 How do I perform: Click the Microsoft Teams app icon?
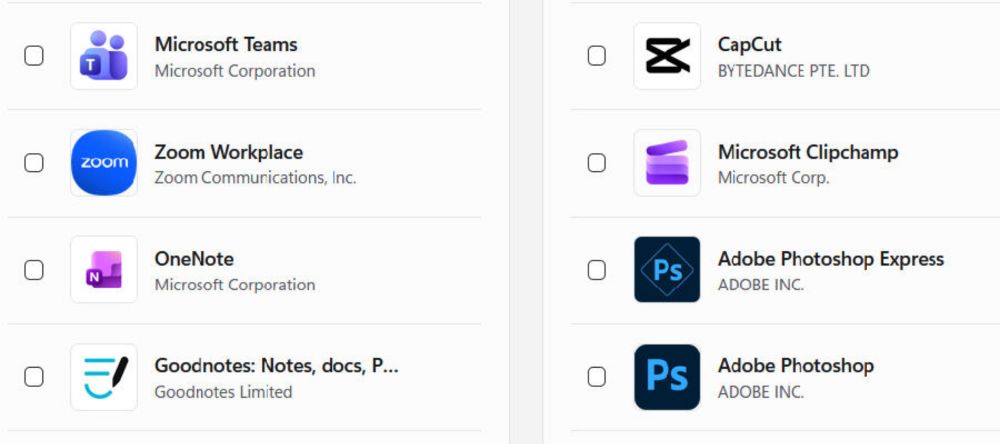(x=104, y=56)
